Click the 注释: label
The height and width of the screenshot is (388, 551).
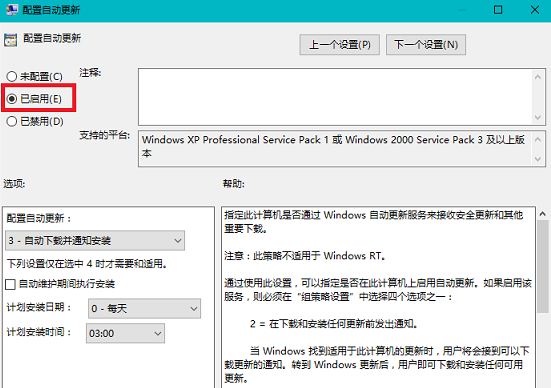(90, 73)
